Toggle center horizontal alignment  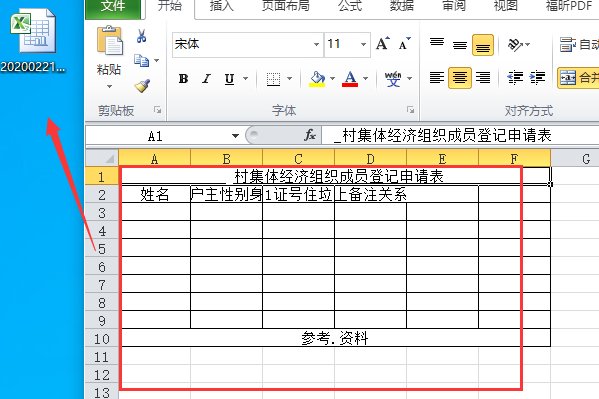(x=460, y=78)
